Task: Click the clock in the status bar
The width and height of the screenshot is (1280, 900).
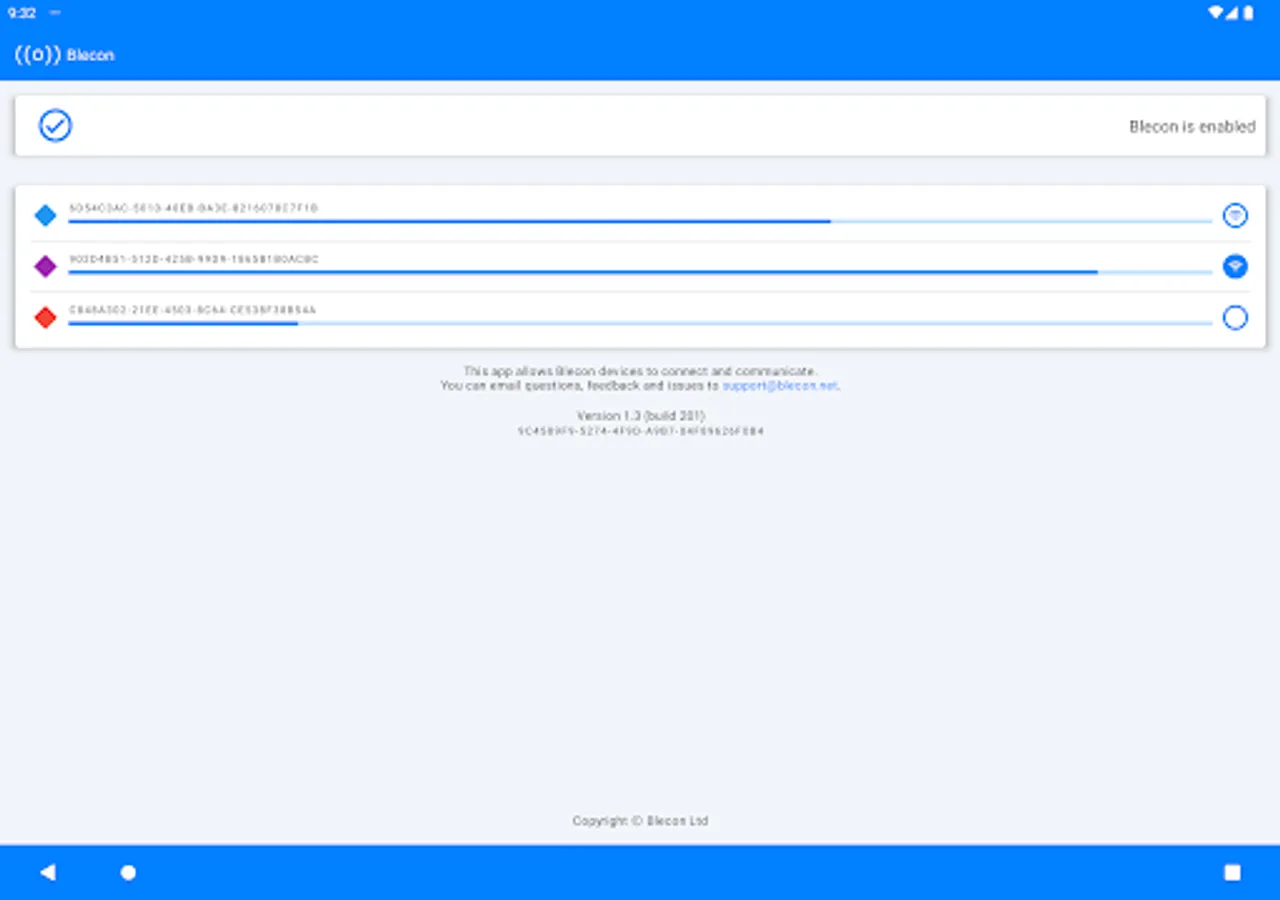Action: pos(22,13)
